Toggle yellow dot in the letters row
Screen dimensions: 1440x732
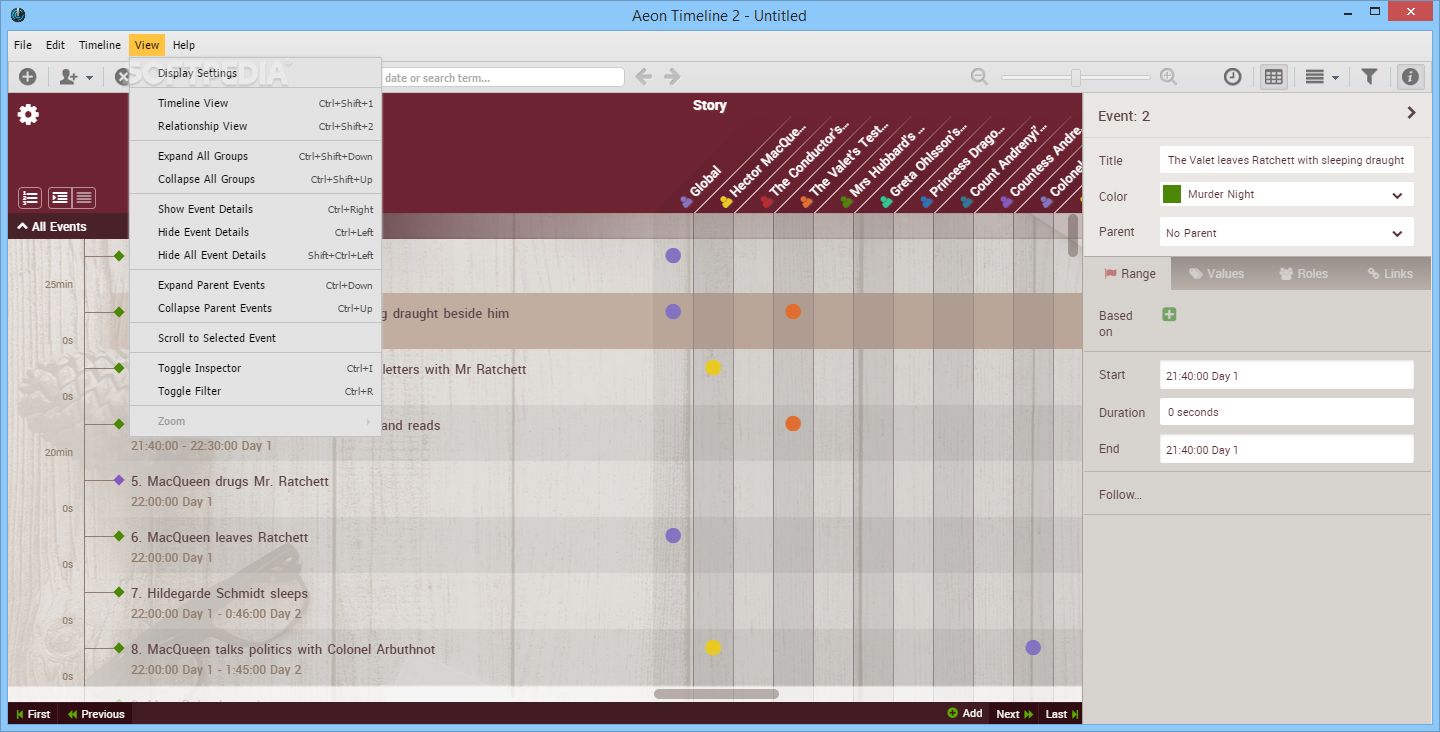pyautogui.click(x=713, y=367)
